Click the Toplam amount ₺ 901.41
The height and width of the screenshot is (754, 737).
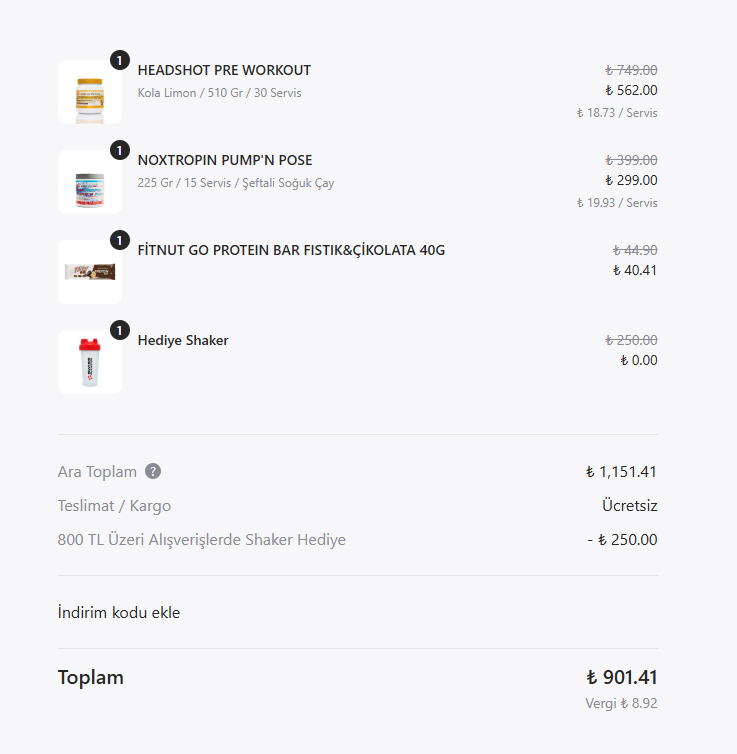[621, 677]
